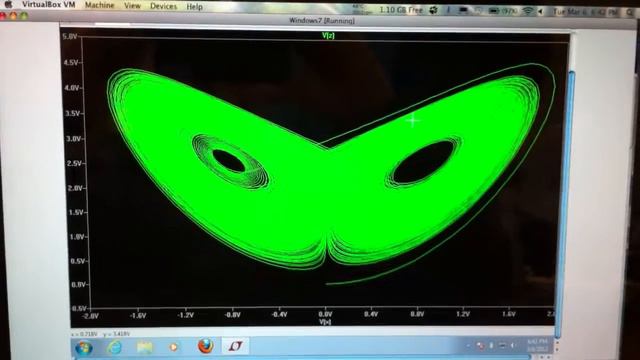The image size is (640, 360).
Task: Switch to the LTspice taskbar button
Action: coord(235,346)
